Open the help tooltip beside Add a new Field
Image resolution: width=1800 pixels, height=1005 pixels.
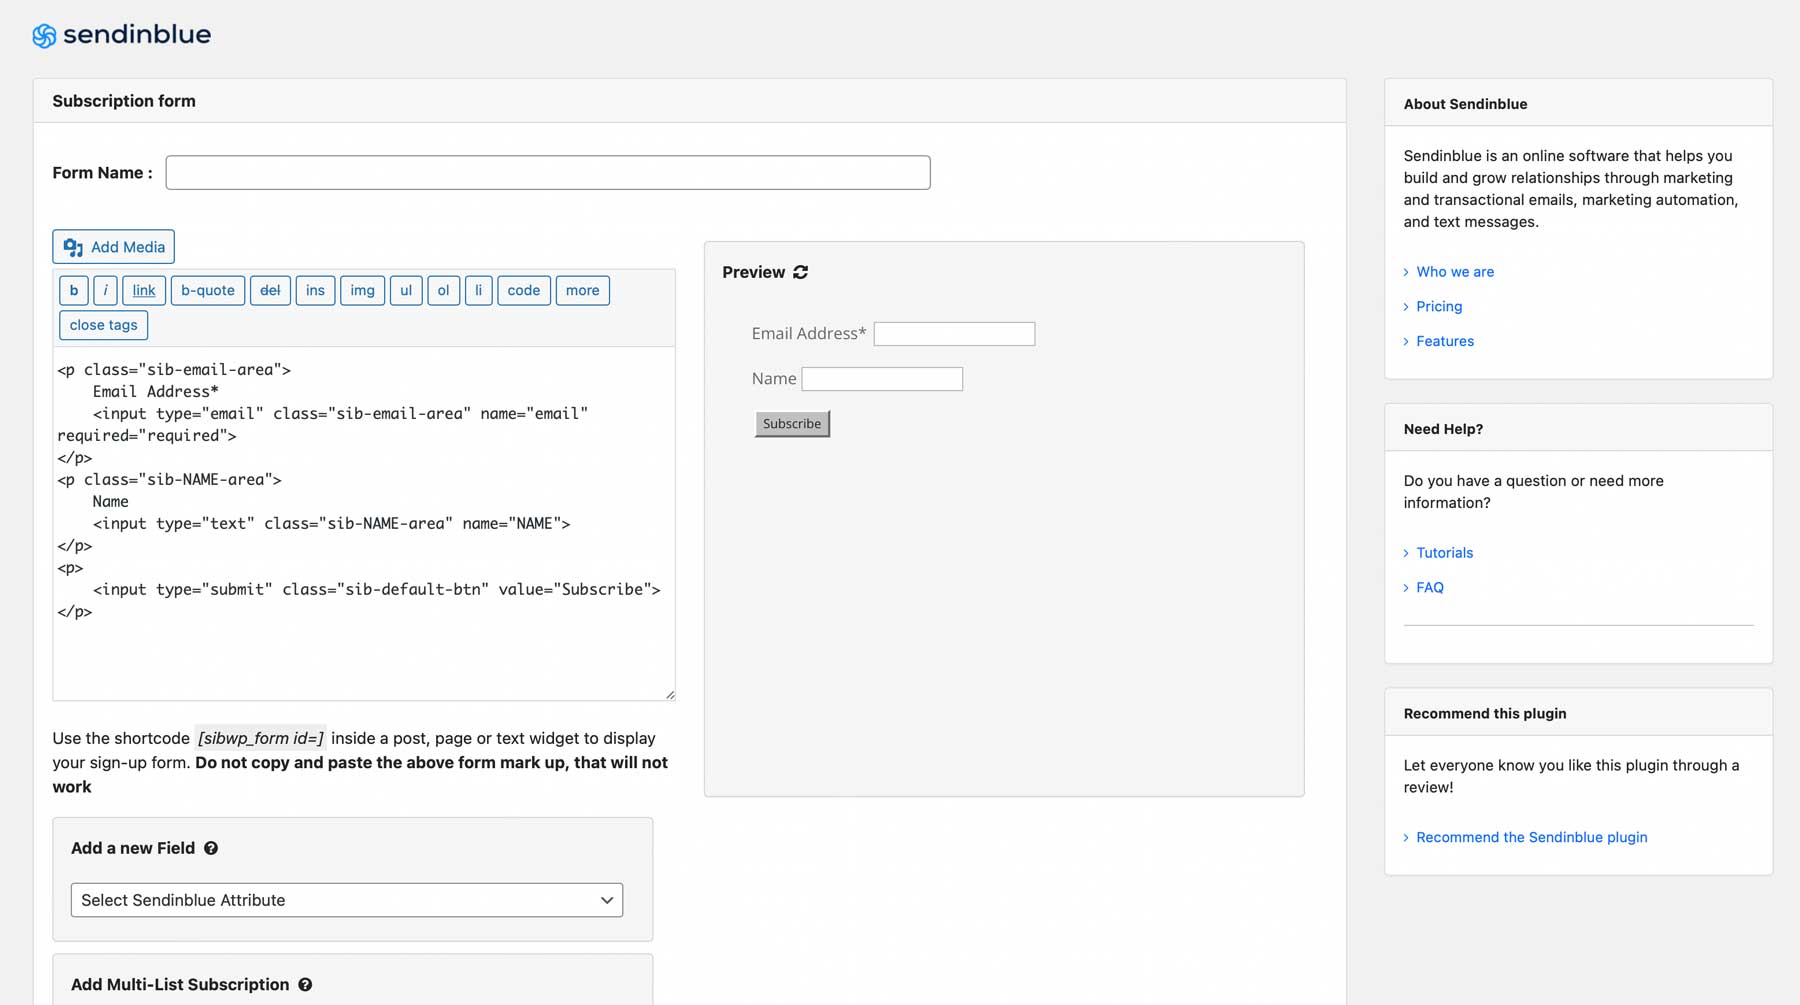click(211, 848)
